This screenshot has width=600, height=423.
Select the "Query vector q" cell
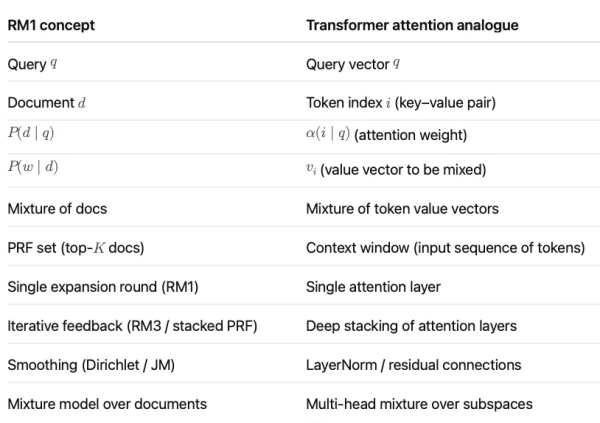(x=353, y=65)
